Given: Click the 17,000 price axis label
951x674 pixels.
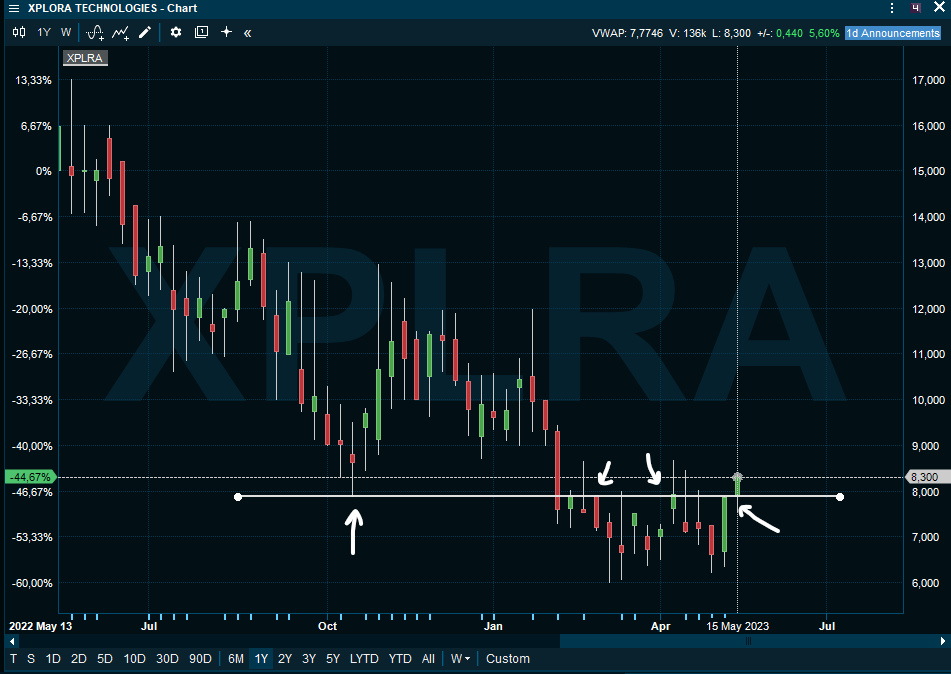Looking at the screenshot, I should tap(929, 80).
